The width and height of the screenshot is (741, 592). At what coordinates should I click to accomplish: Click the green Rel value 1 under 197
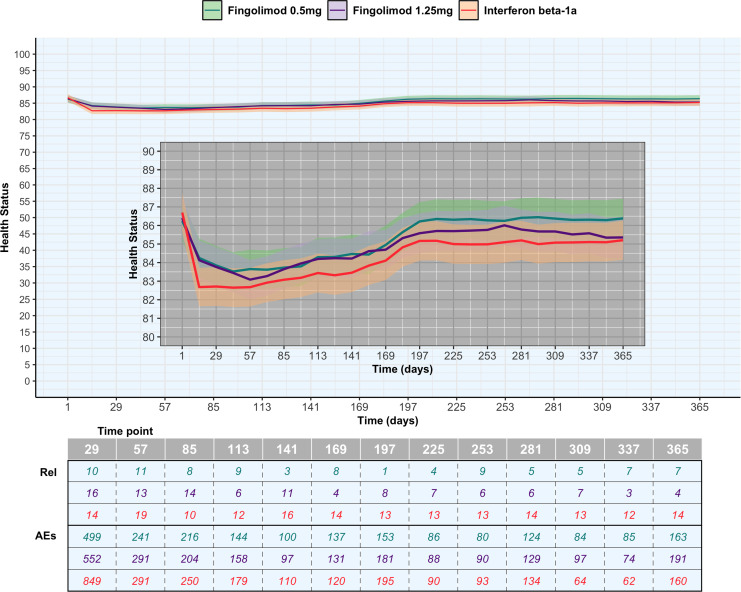[385, 471]
